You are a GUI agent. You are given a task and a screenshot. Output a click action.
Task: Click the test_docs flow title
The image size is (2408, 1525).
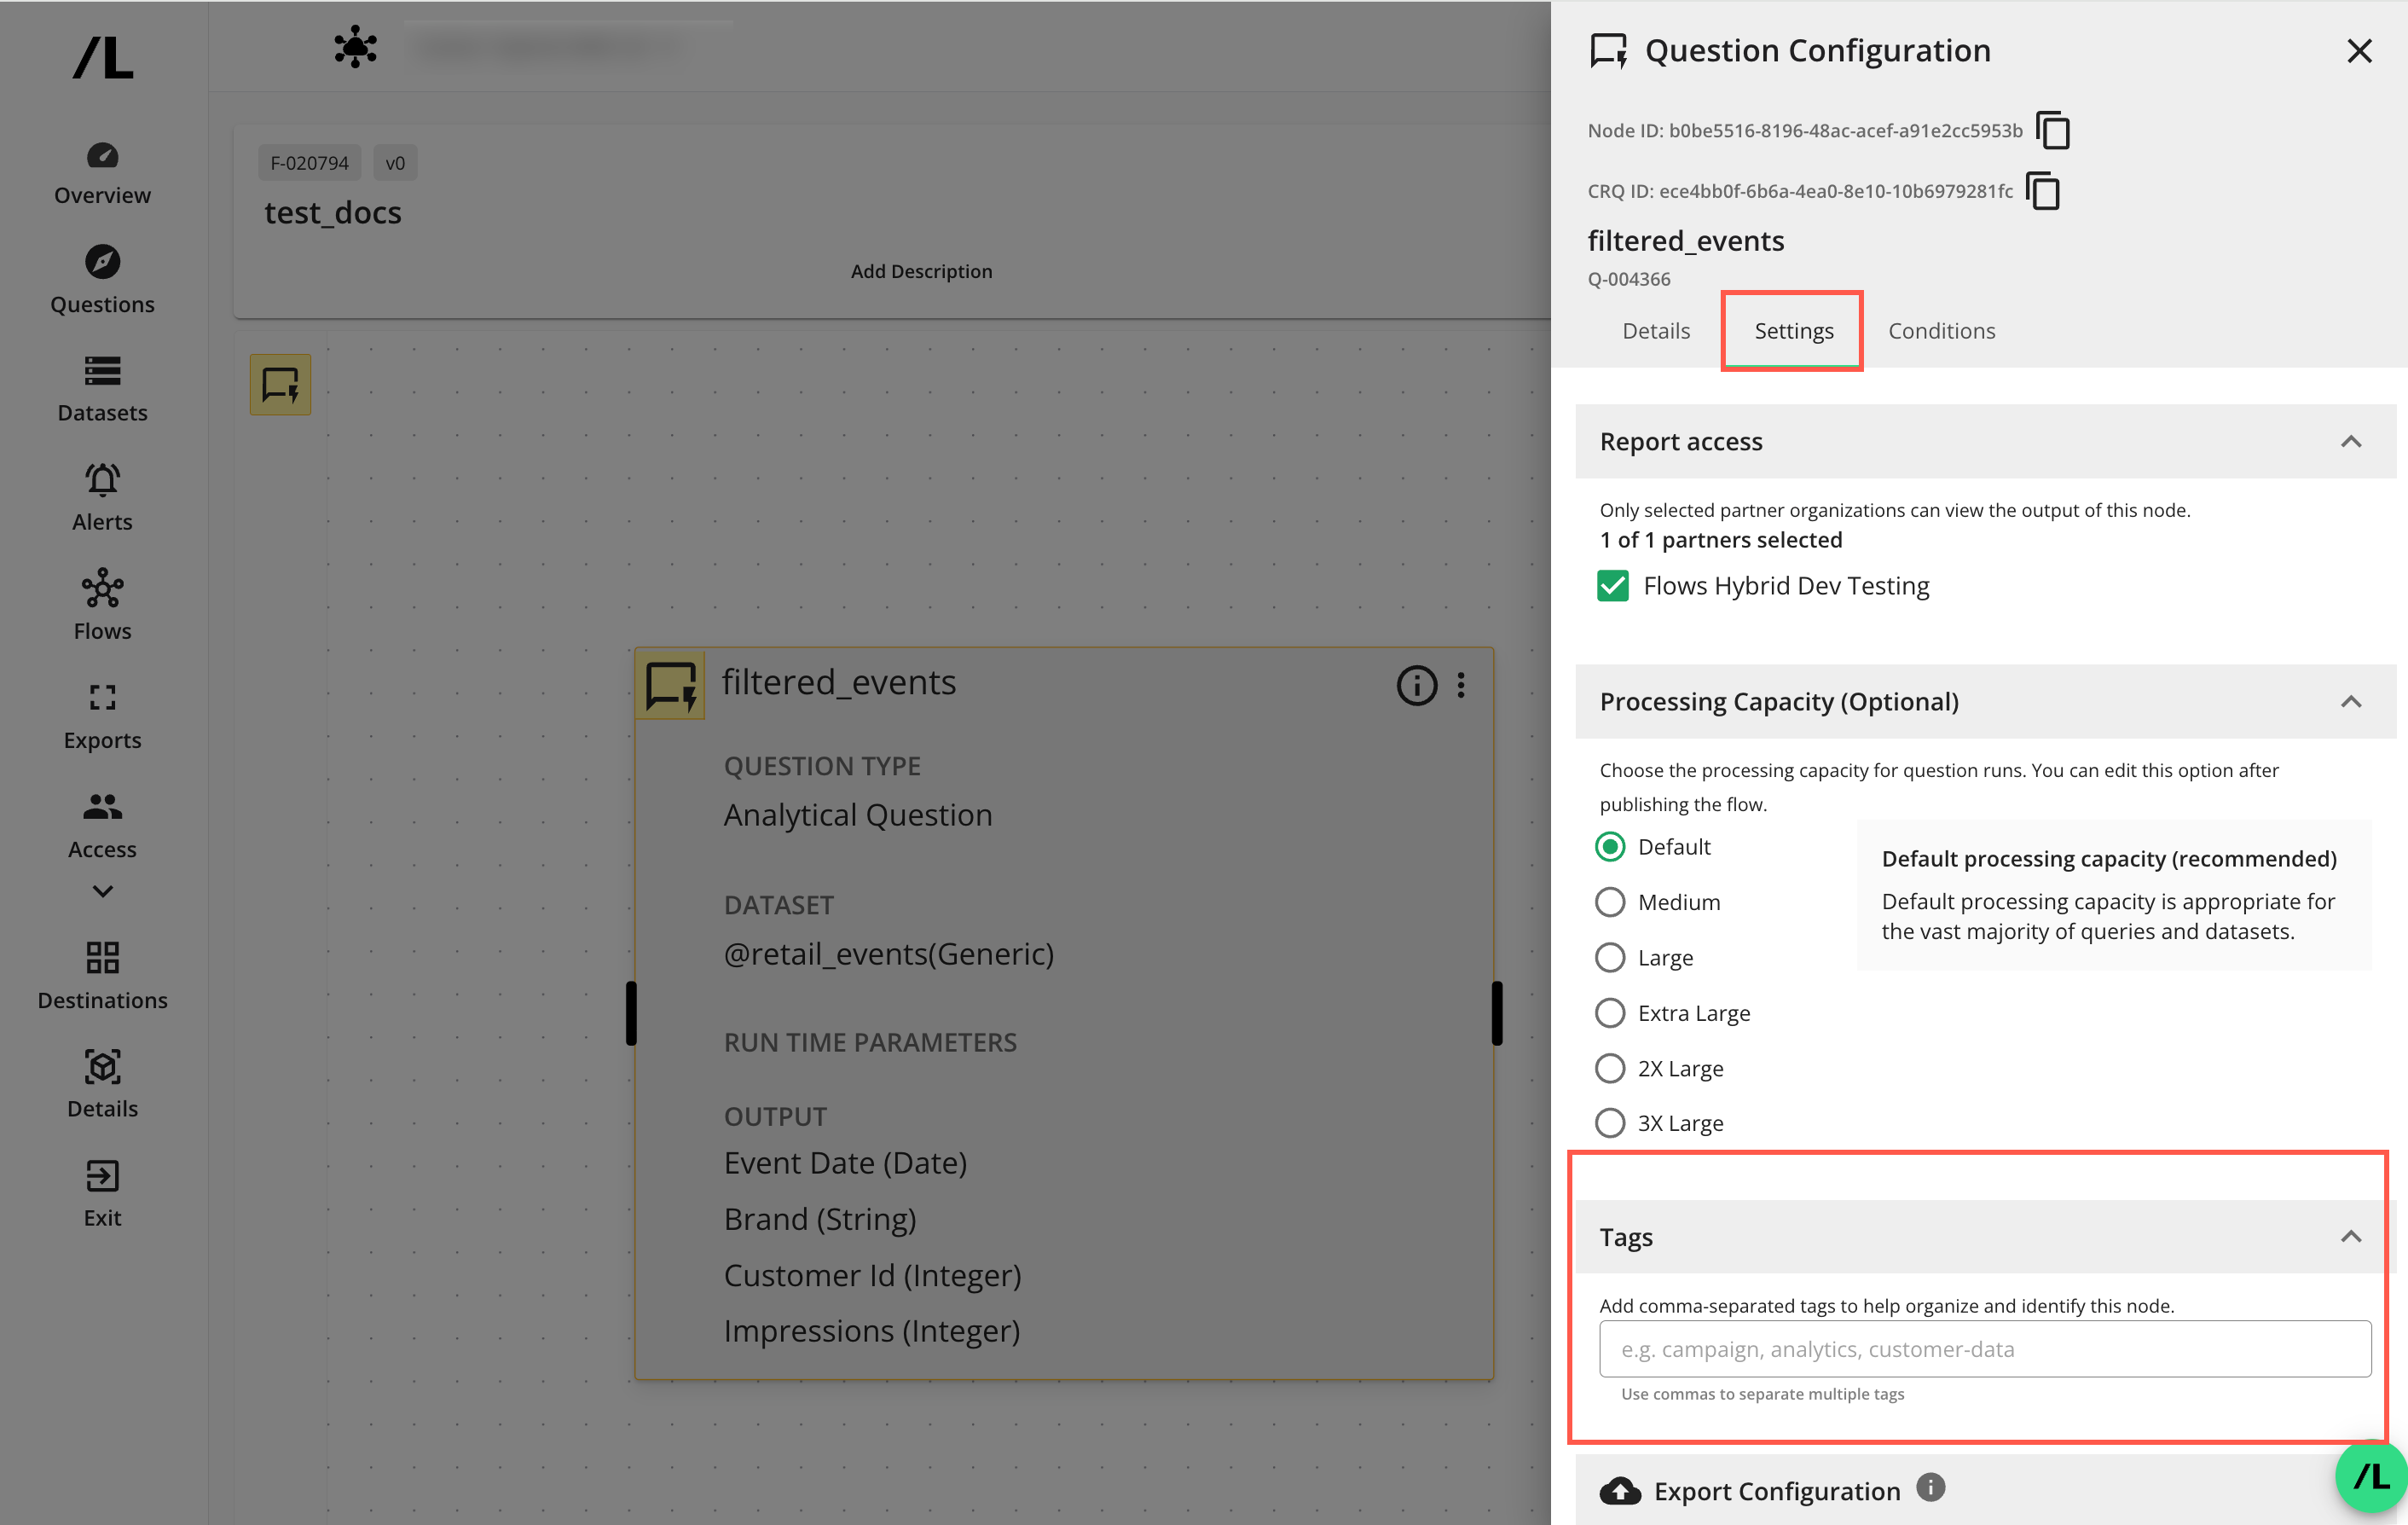tap(332, 213)
